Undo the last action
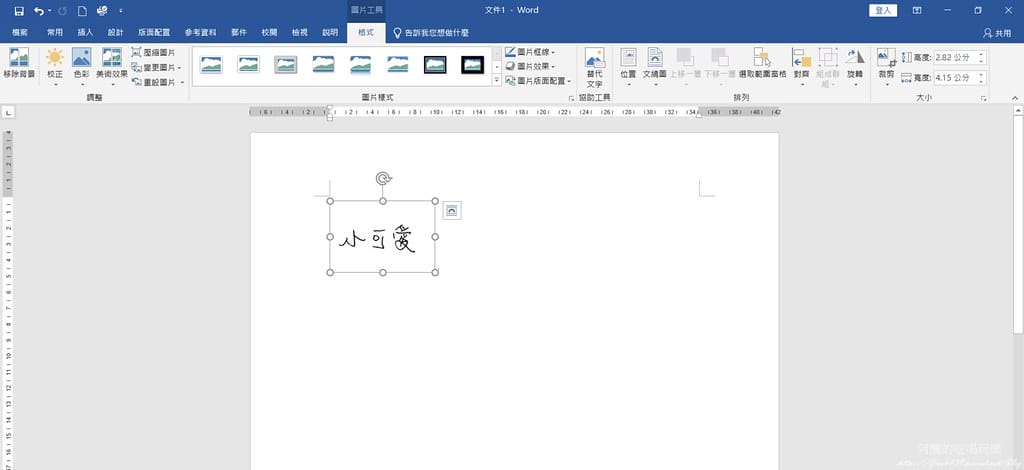 39,10
